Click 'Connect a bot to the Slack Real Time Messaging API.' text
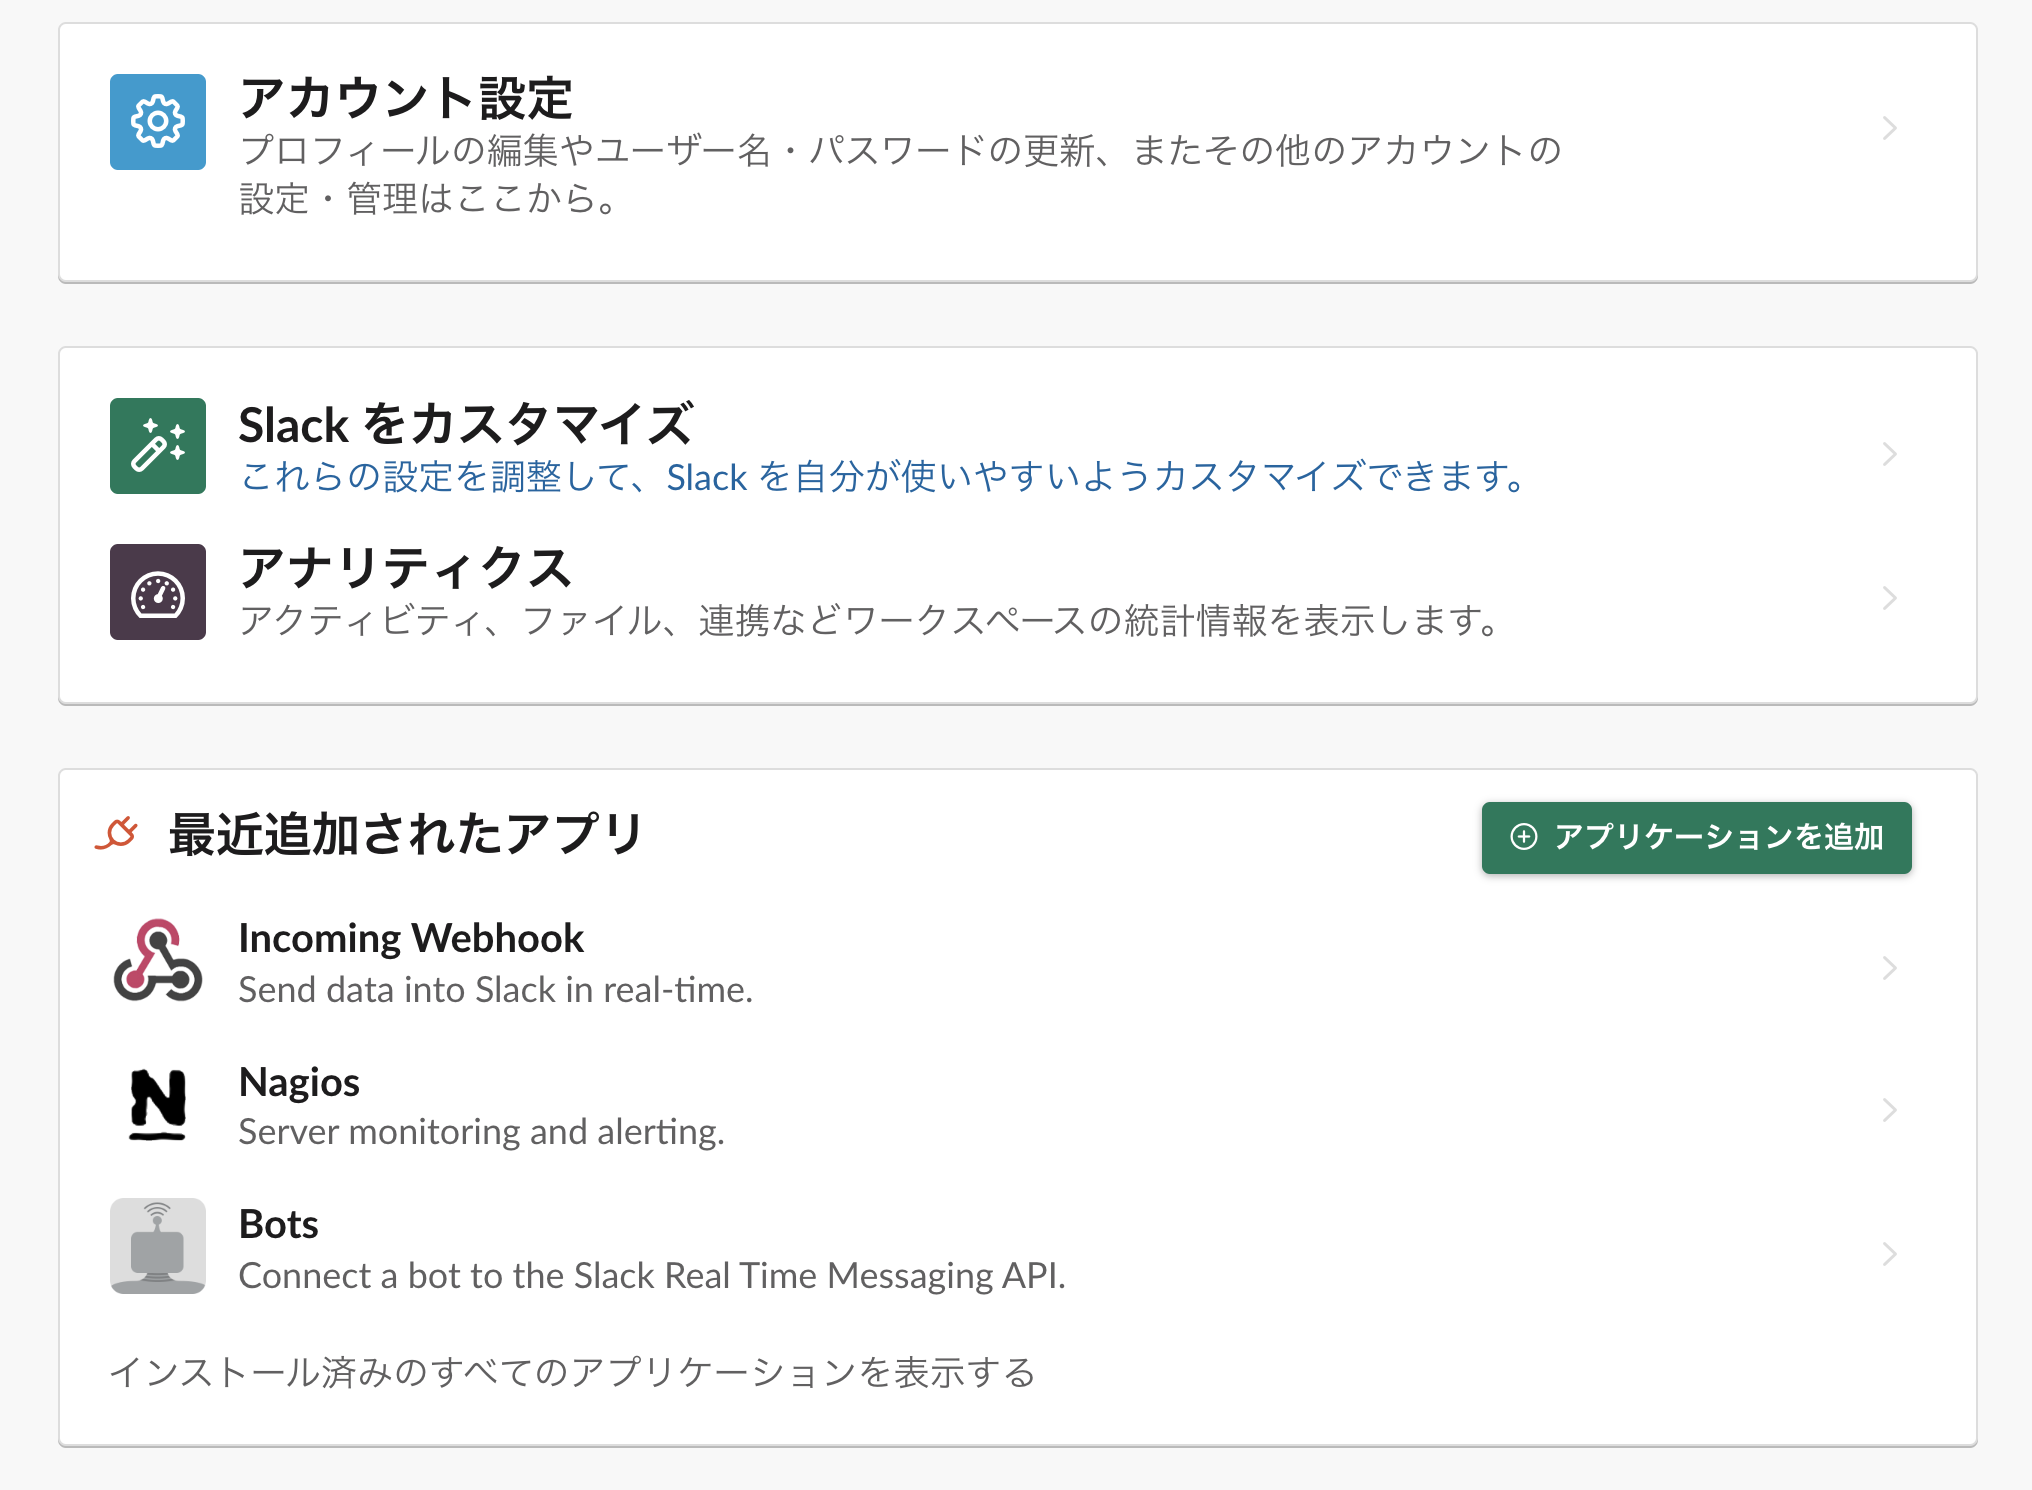The height and width of the screenshot is (1490, 2032). [x=653, y=1276]
